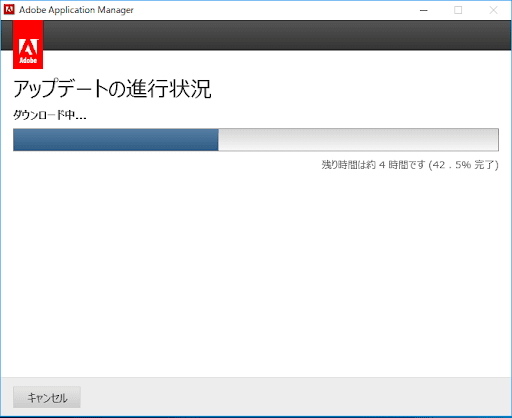The image size is (512, 418).
Task: Click the white A symbol inside Adobe logo
Action: click(28, 47)
